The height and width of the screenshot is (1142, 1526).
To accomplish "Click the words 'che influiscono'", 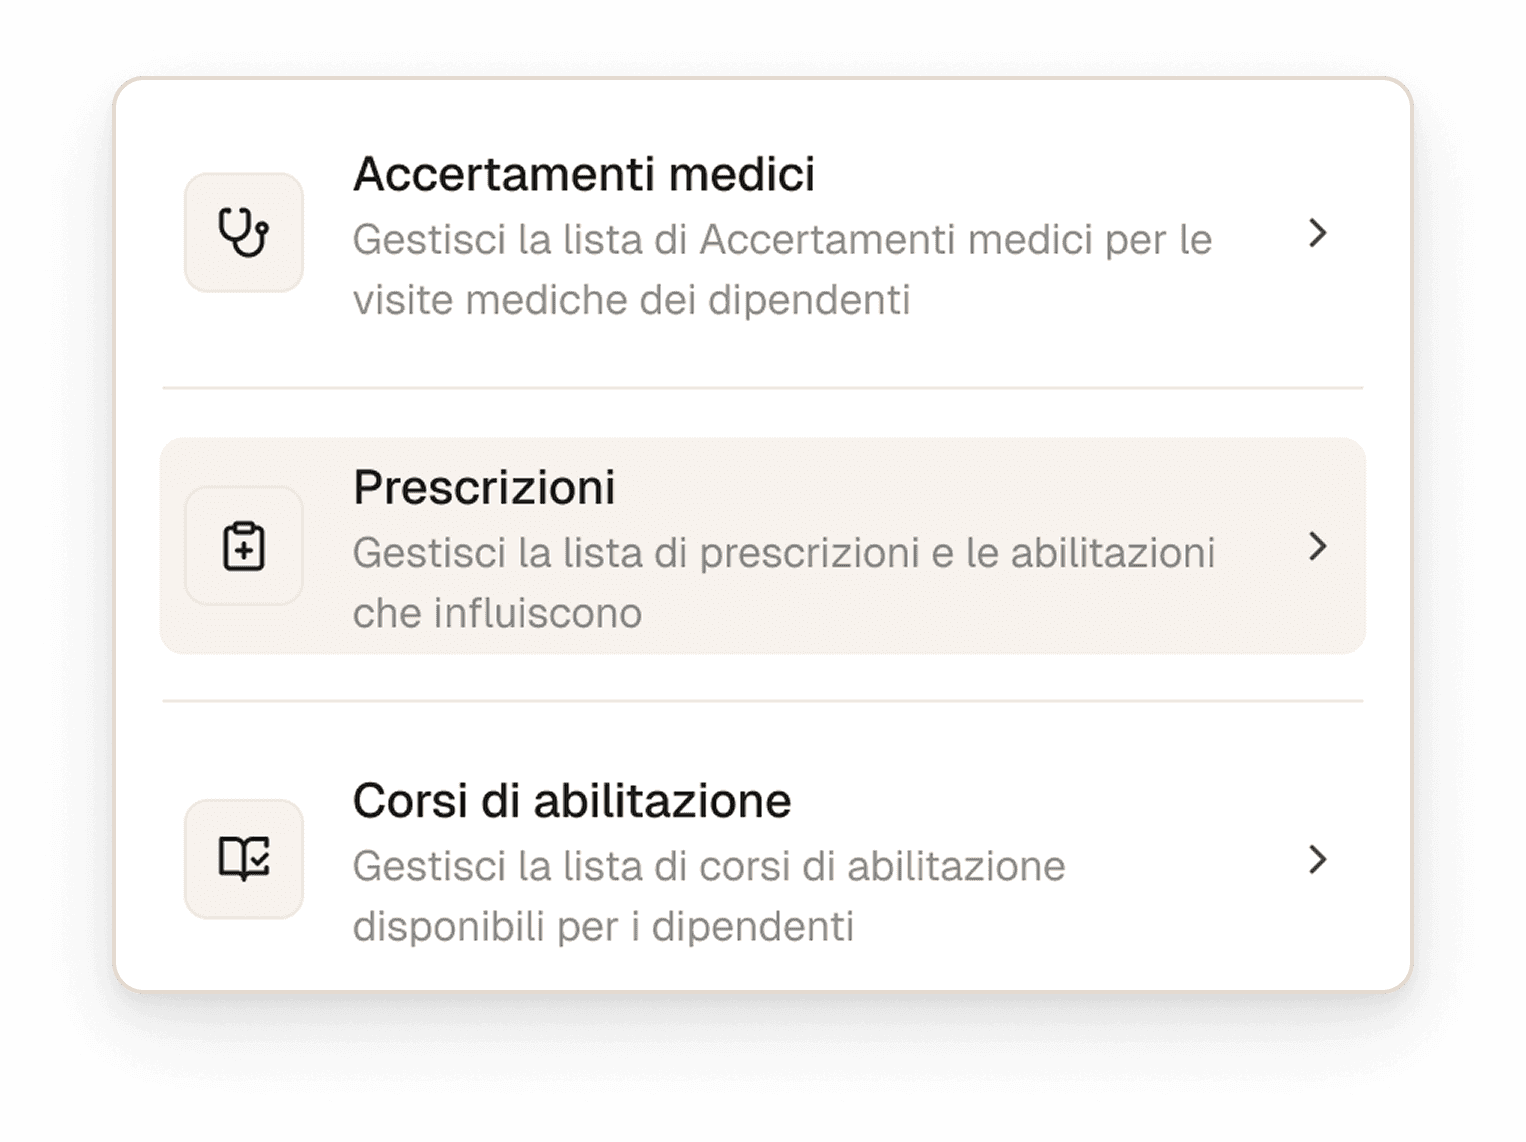I will pos(497,613).
